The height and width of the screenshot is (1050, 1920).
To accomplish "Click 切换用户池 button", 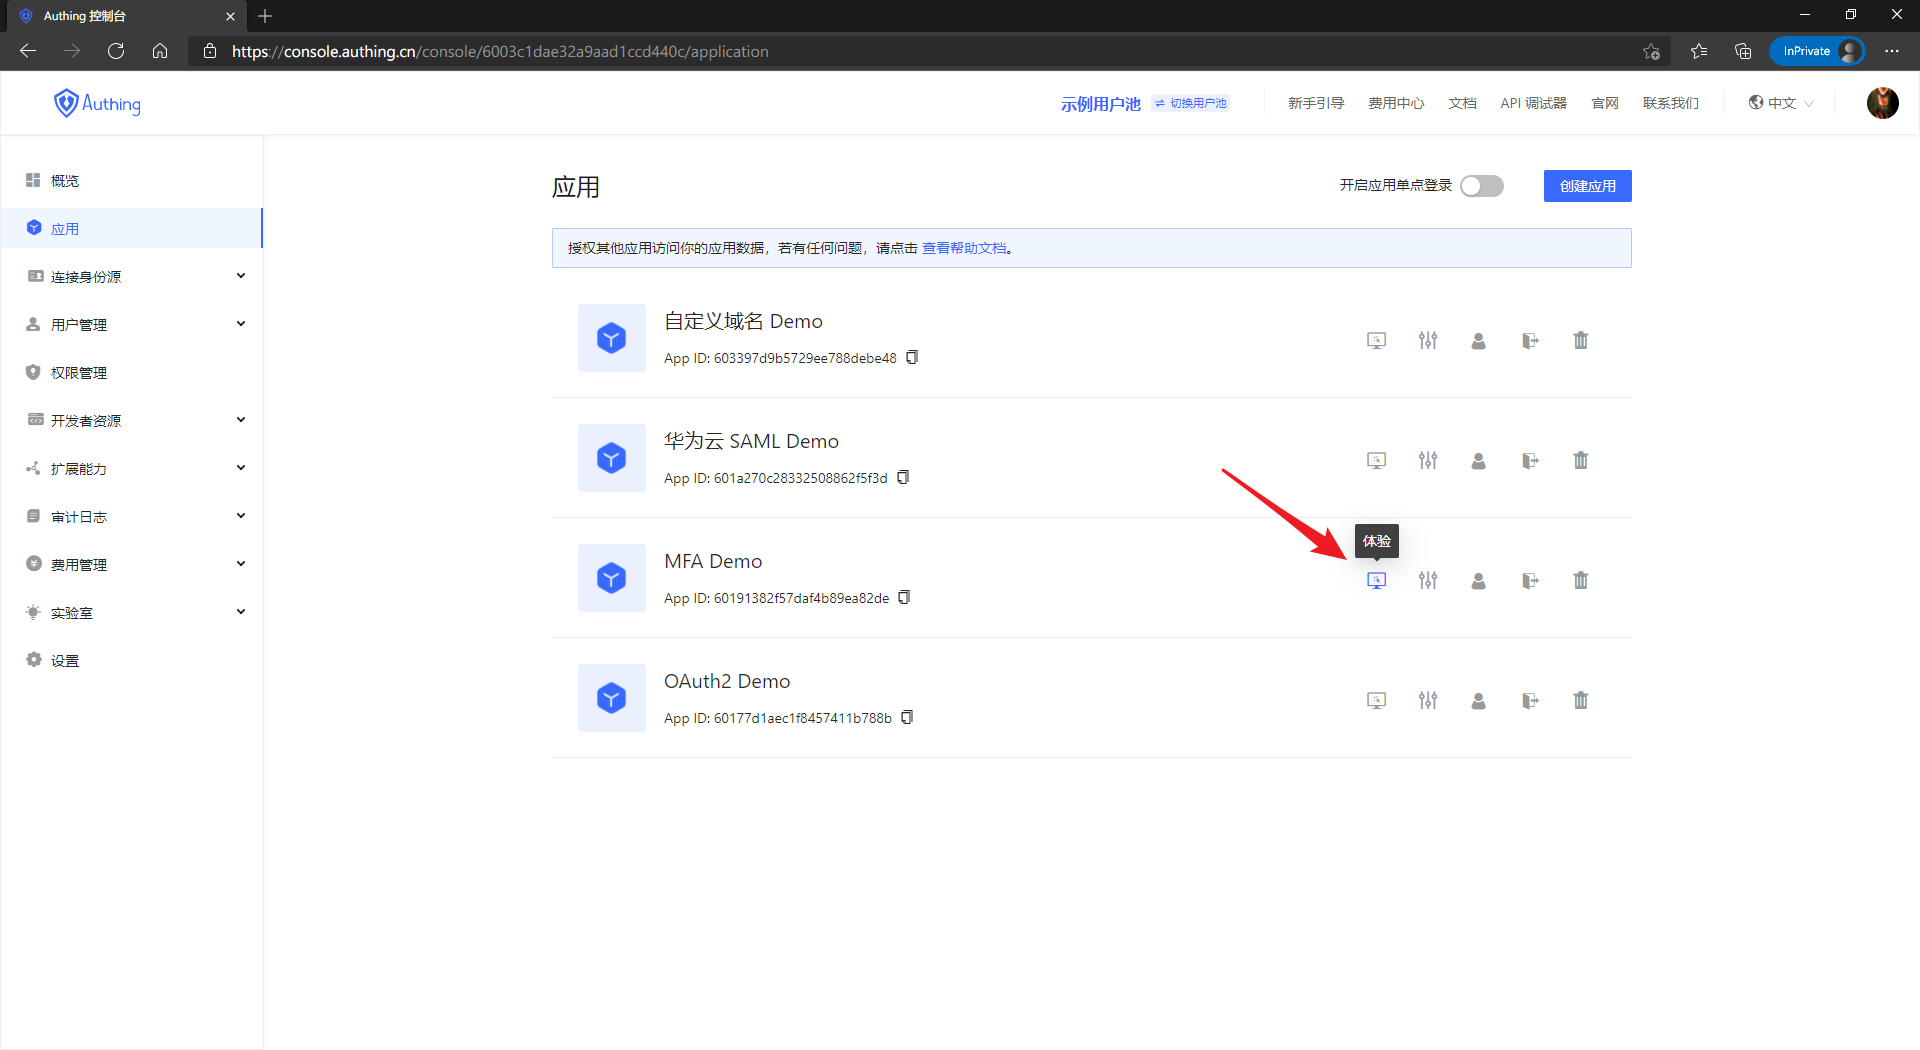I will 1191,103.
